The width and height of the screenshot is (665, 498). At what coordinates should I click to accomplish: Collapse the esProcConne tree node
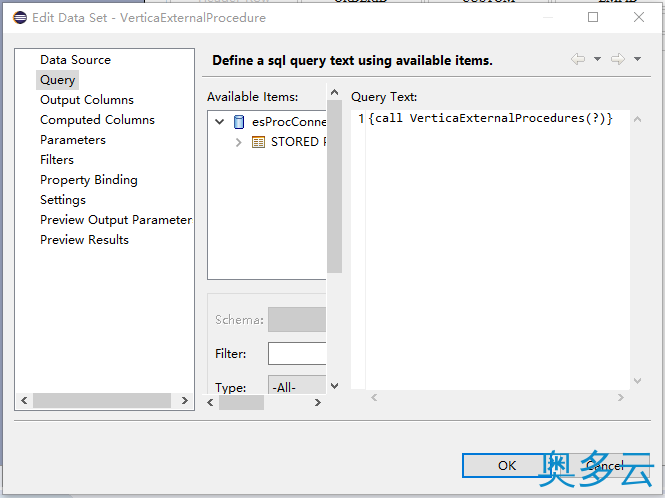click(219, 122)
